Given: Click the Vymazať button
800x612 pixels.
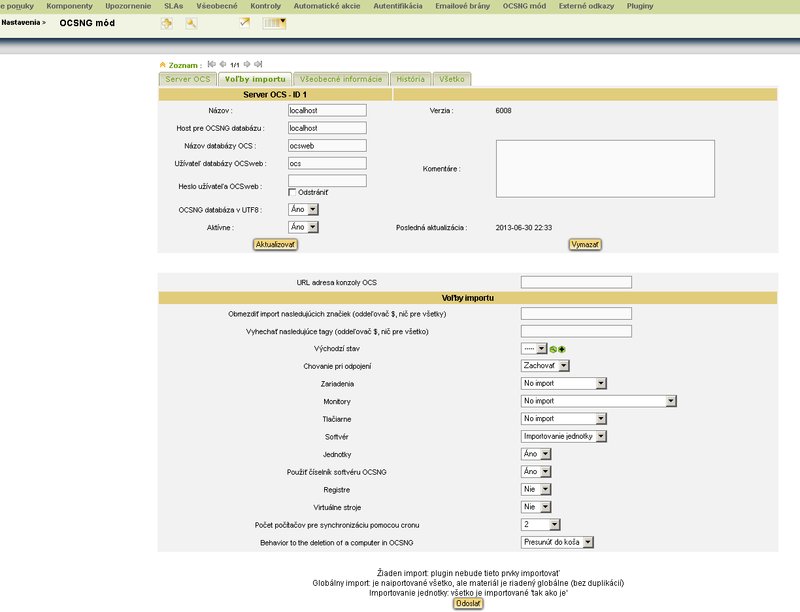Looking at the screenshot, I should pyautogui.click(x=585, y=245).
